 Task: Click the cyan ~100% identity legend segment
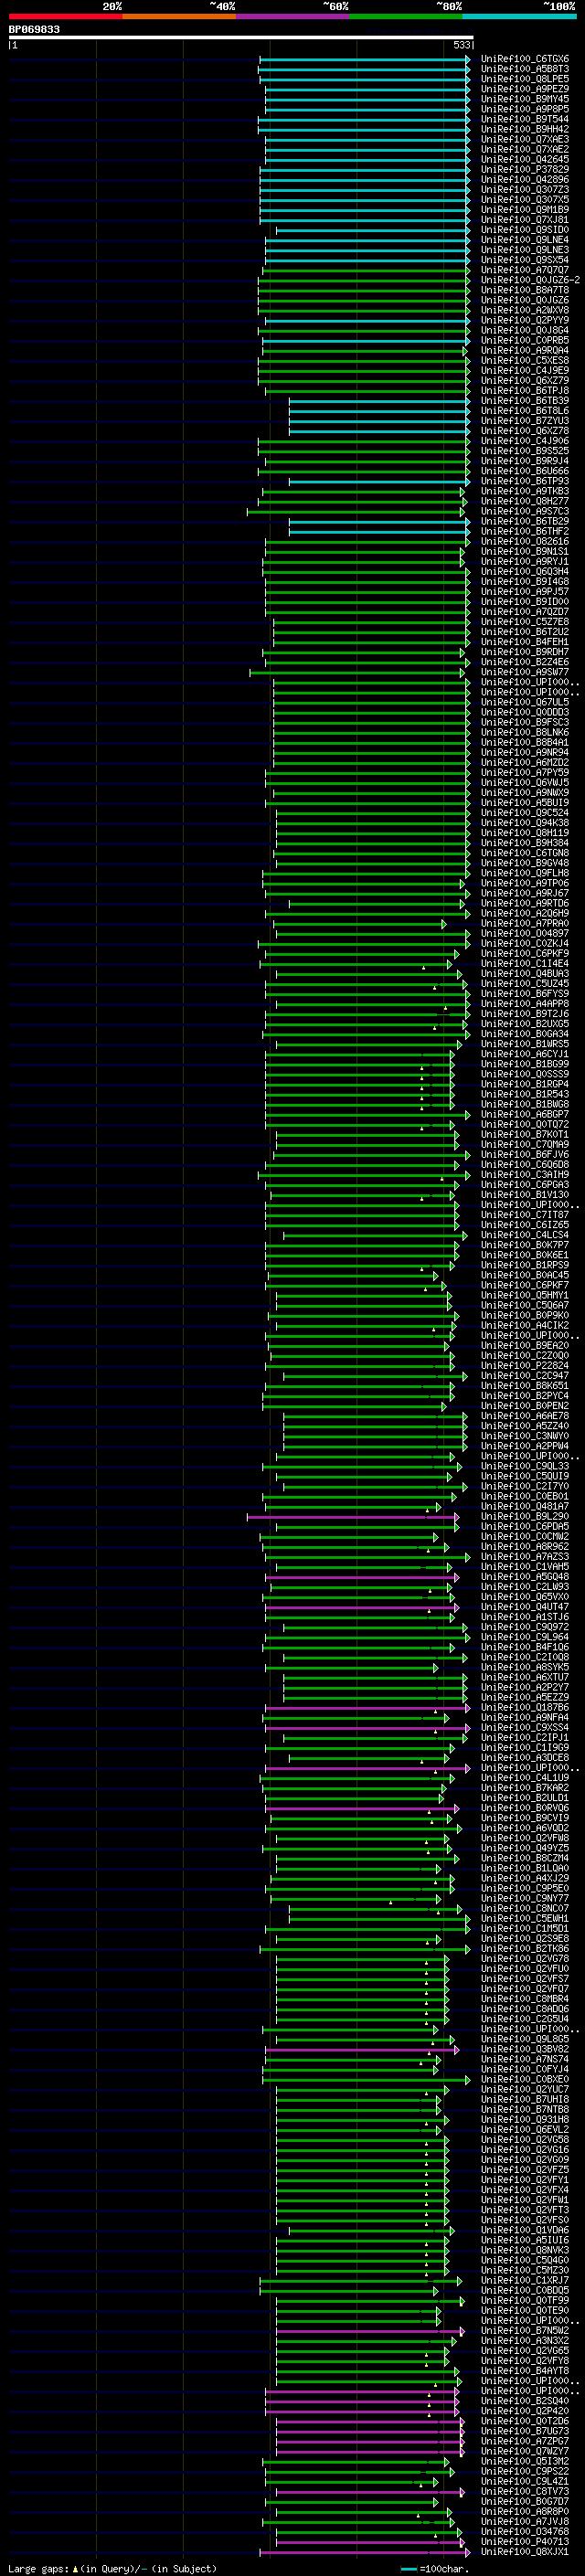click(519, 16)
